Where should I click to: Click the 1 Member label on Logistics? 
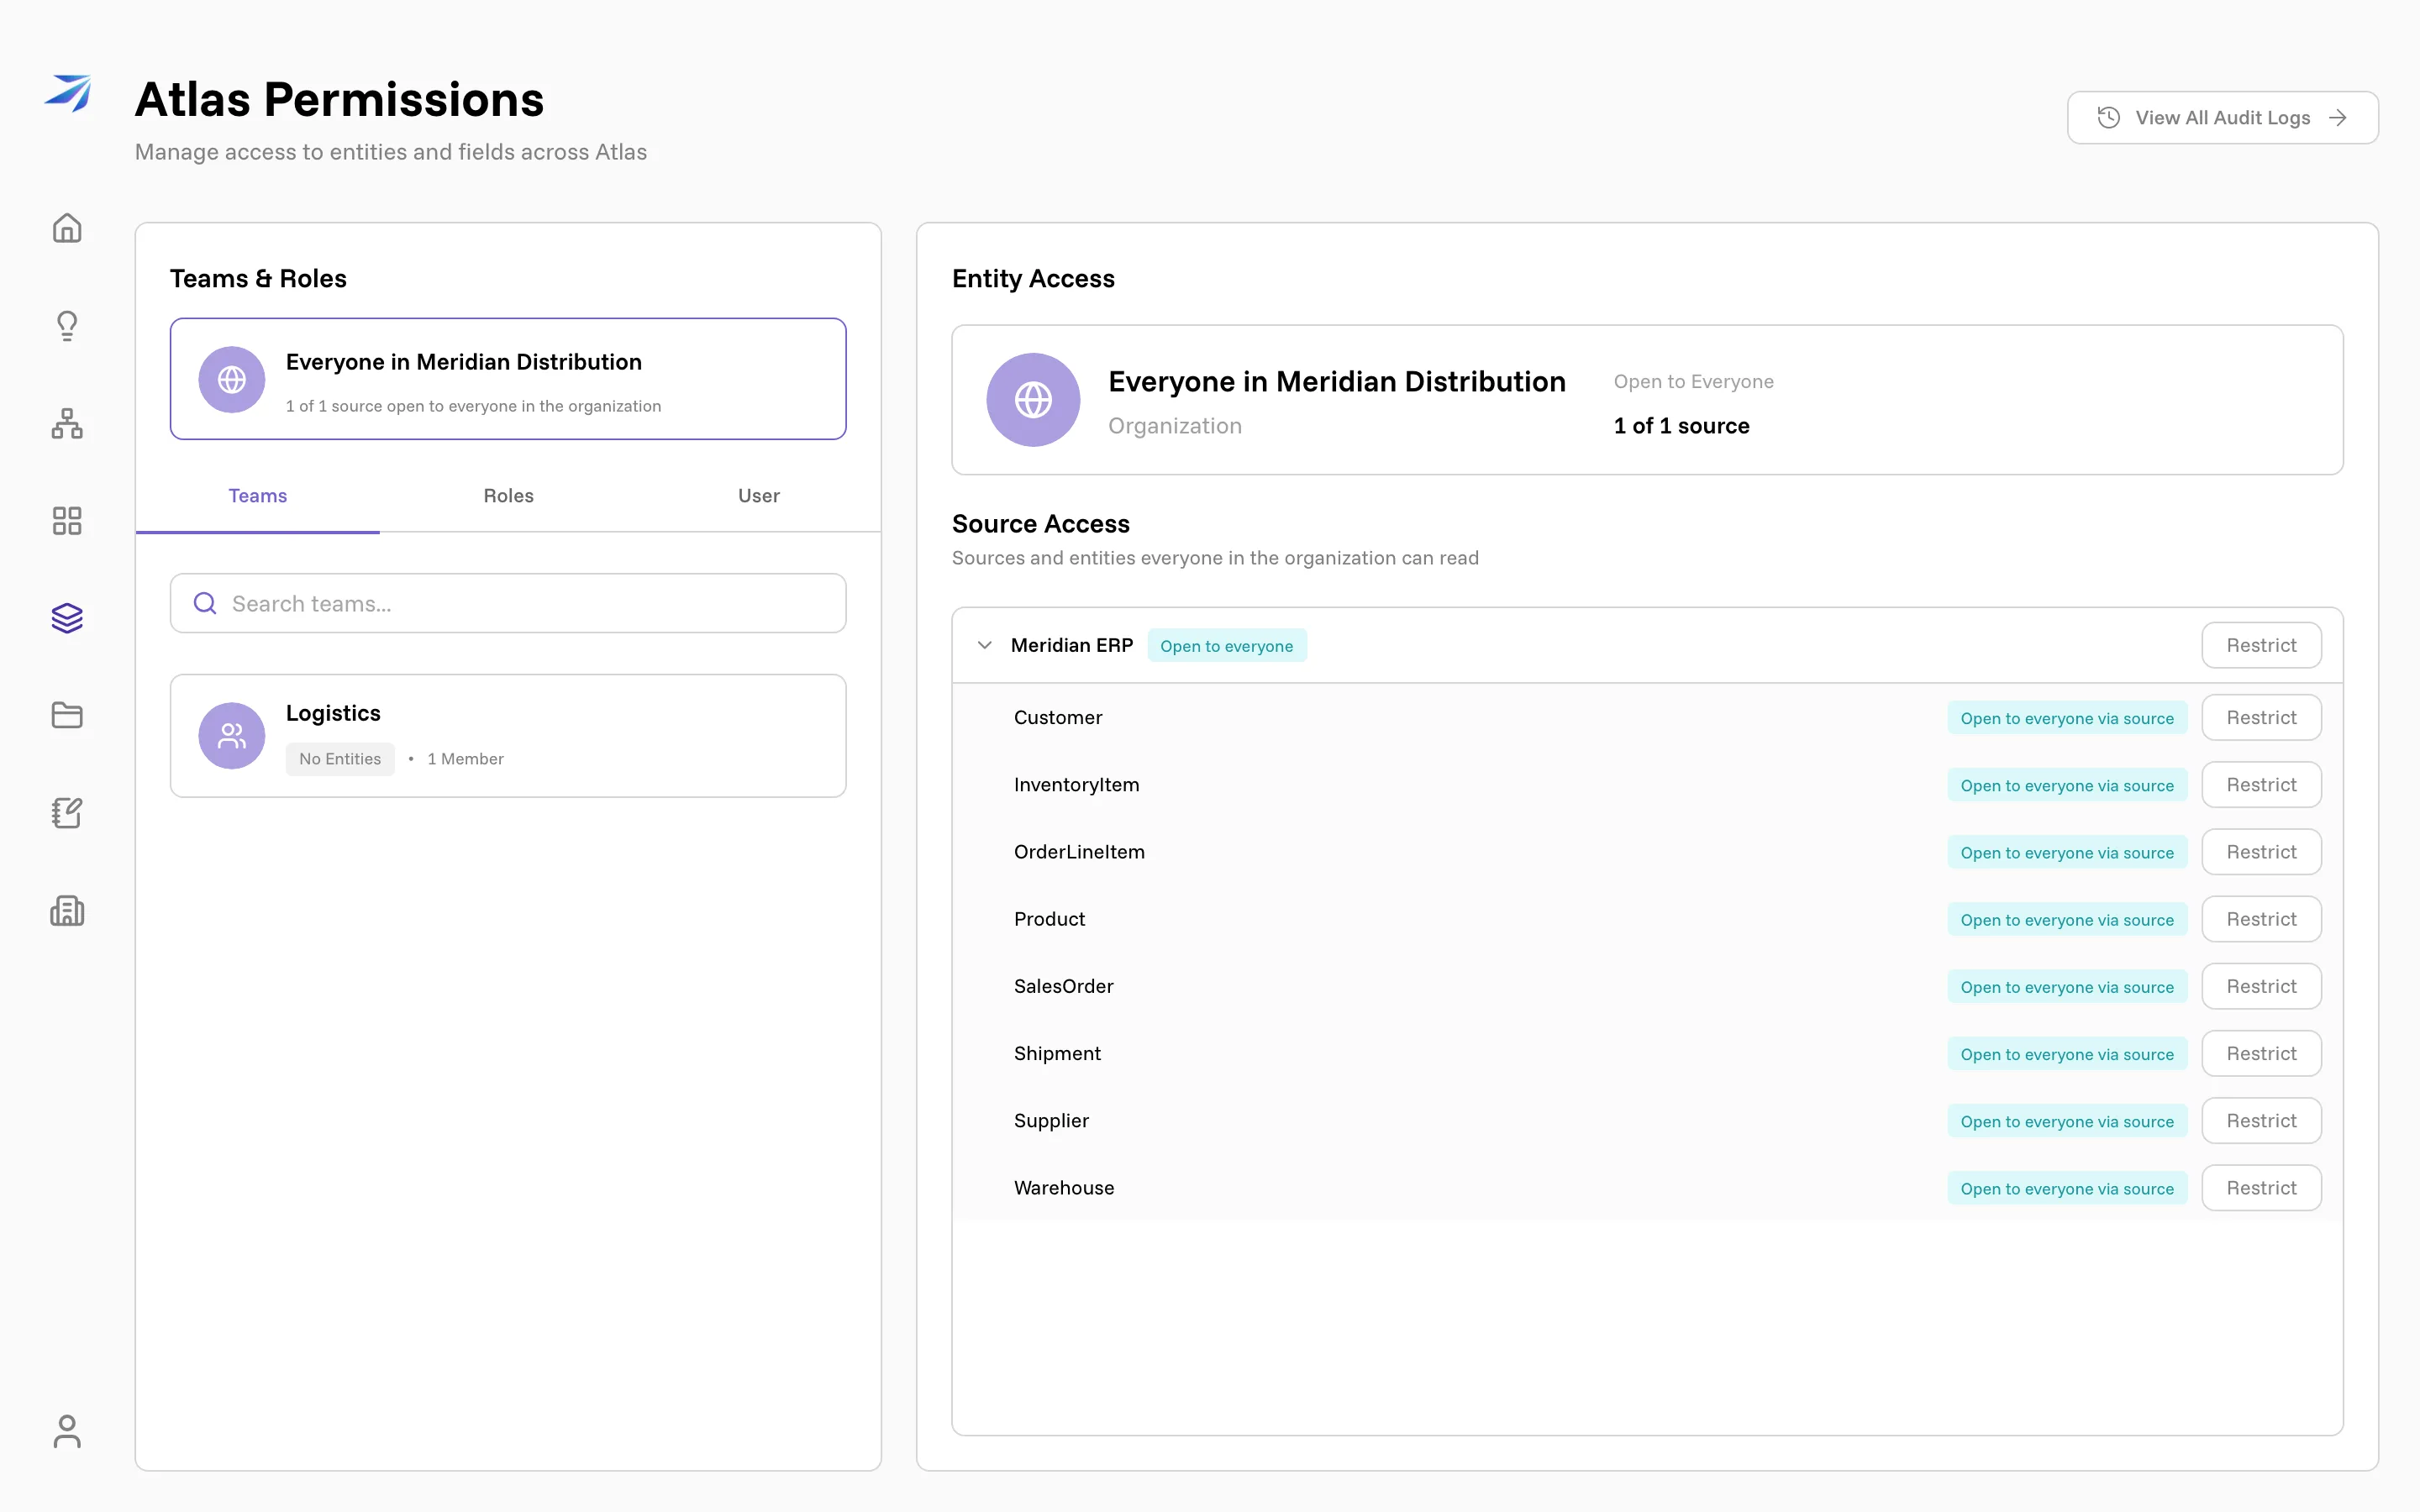coord(465,759)
